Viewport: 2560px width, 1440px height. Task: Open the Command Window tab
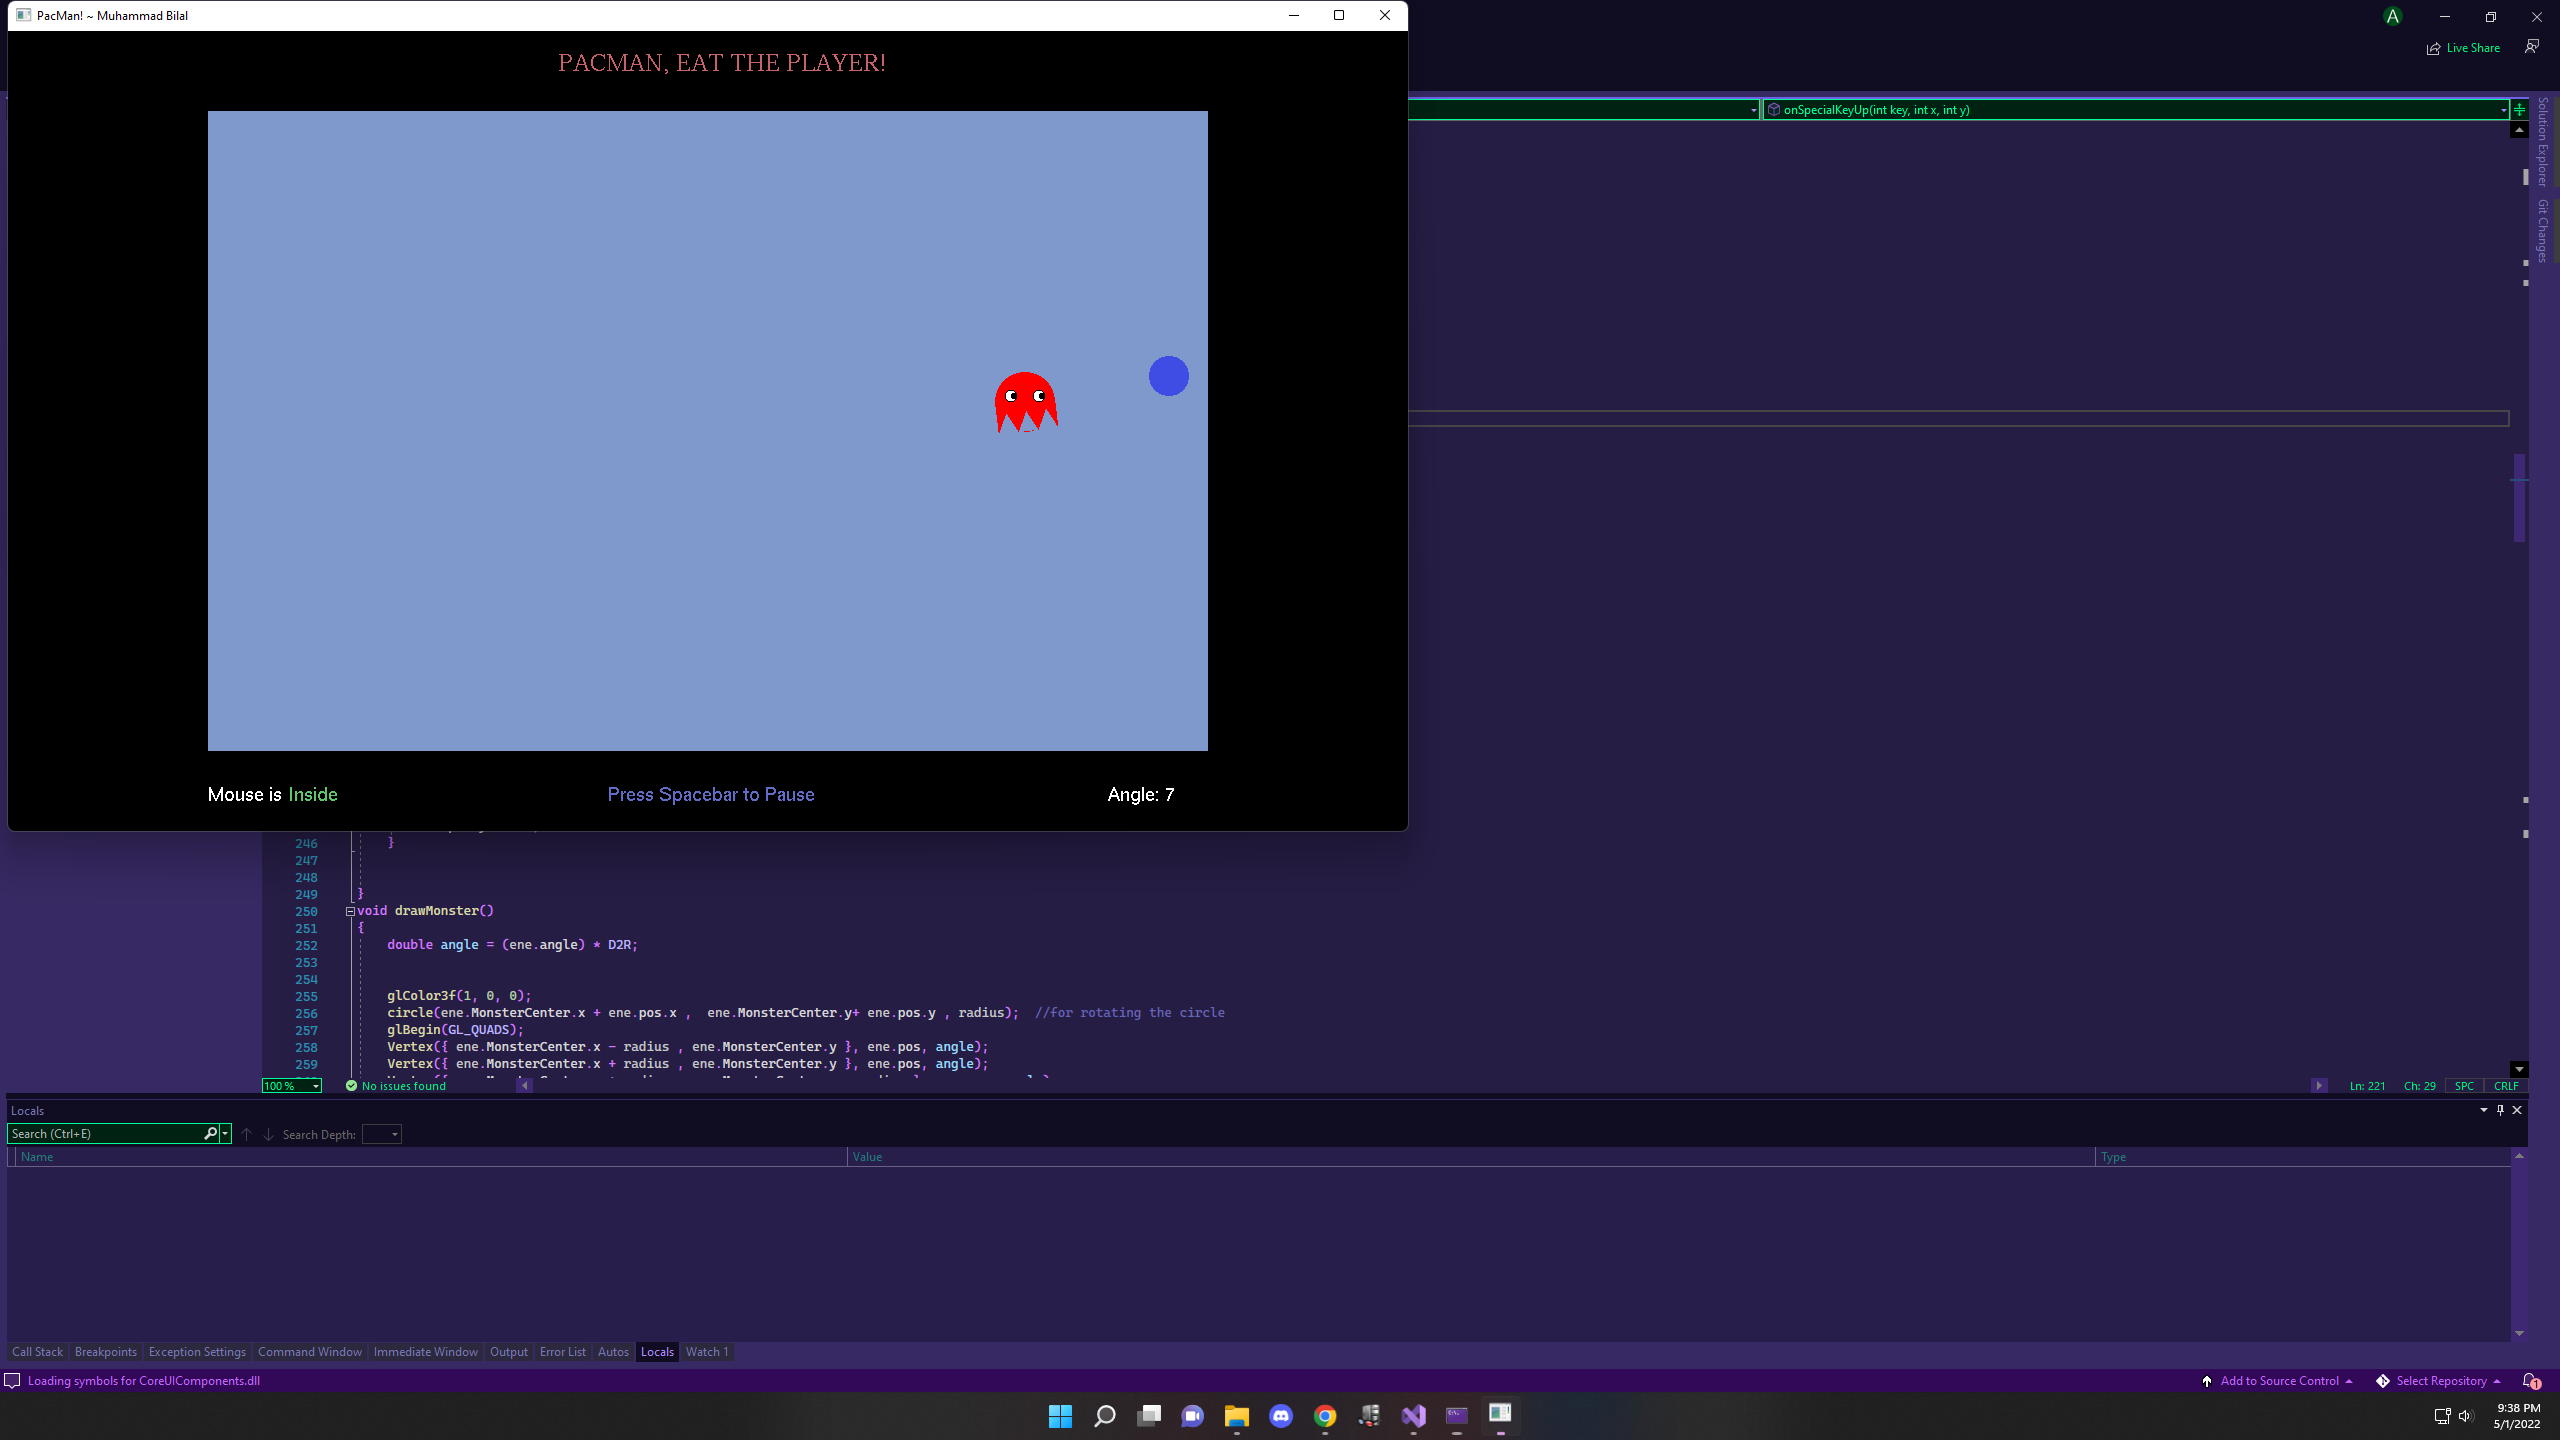pos(310,1352)
